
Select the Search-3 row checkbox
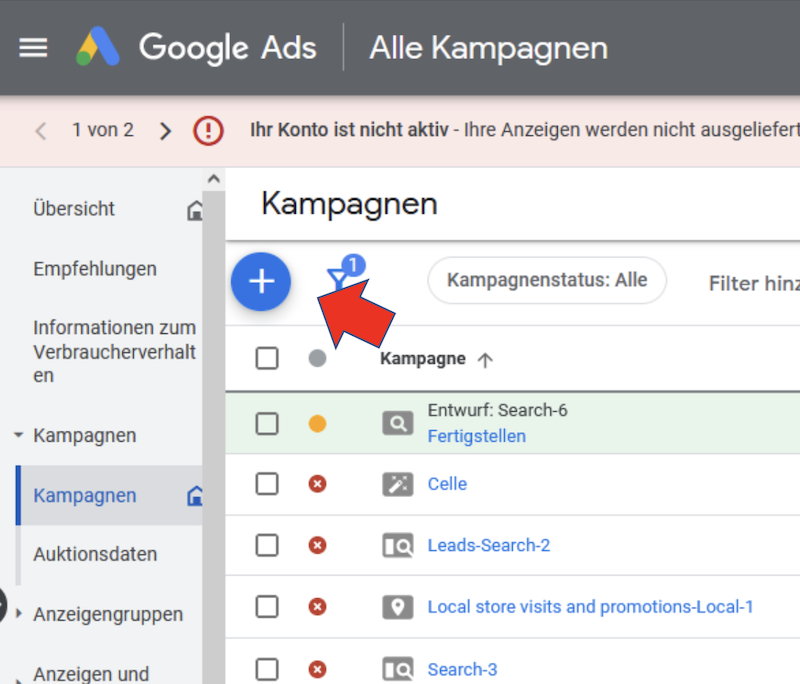[x=267, y=669]
